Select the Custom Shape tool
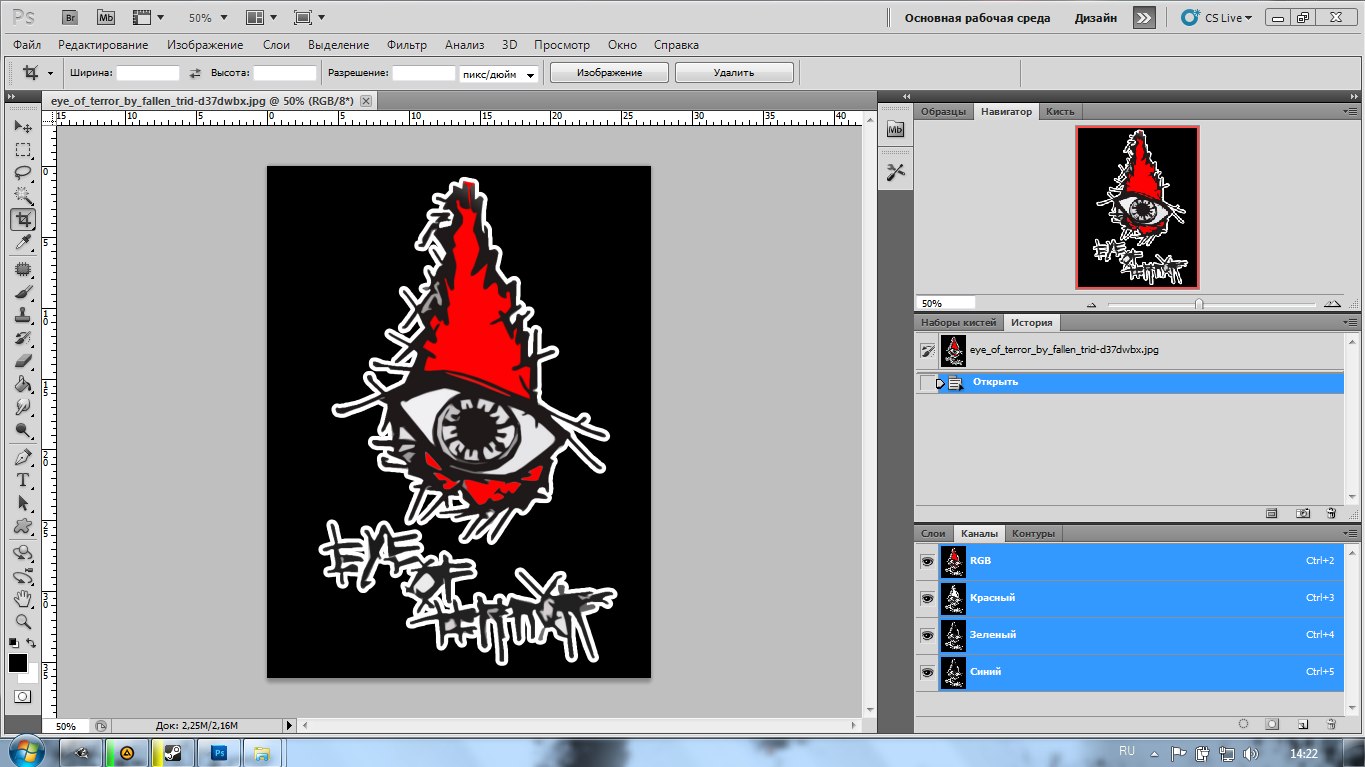 tap(23, 527)
